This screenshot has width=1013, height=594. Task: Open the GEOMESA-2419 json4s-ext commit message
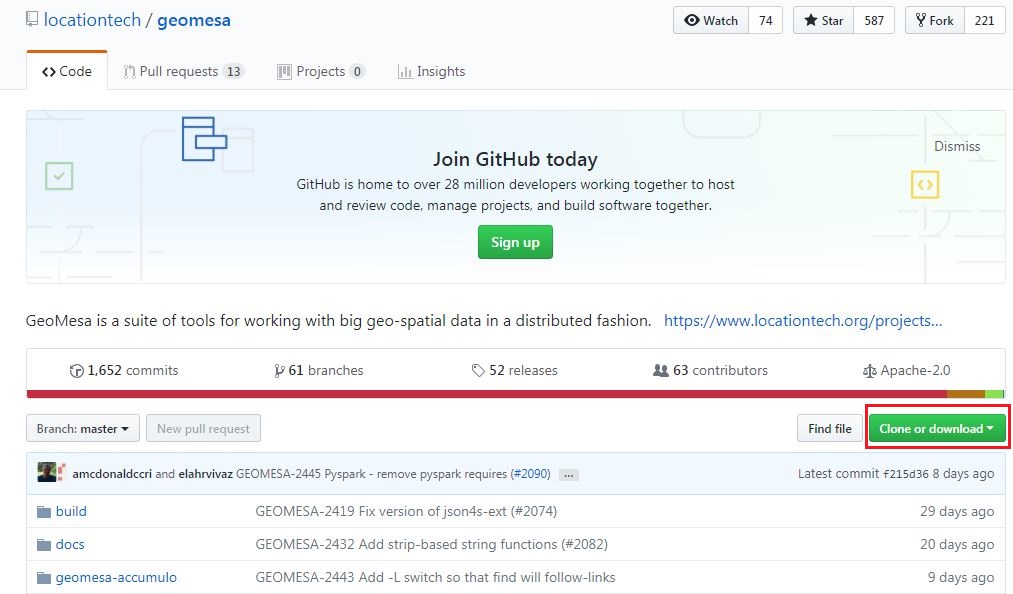click(x=406, y=511)
